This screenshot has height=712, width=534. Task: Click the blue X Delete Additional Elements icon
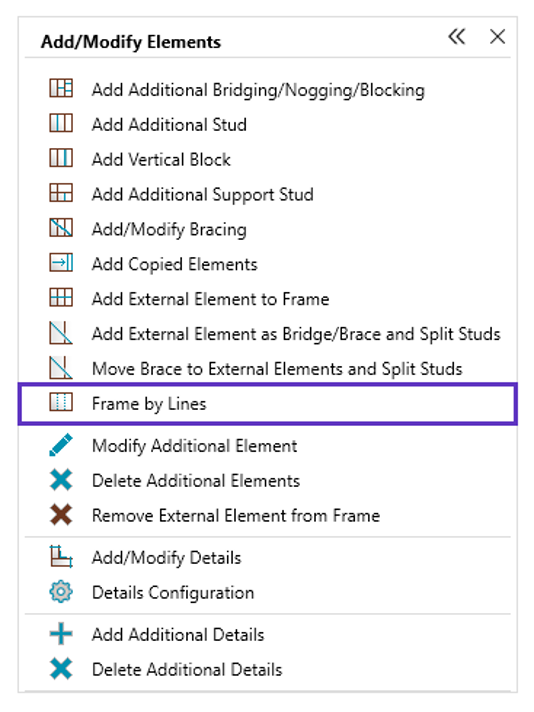tap(61, 480)
